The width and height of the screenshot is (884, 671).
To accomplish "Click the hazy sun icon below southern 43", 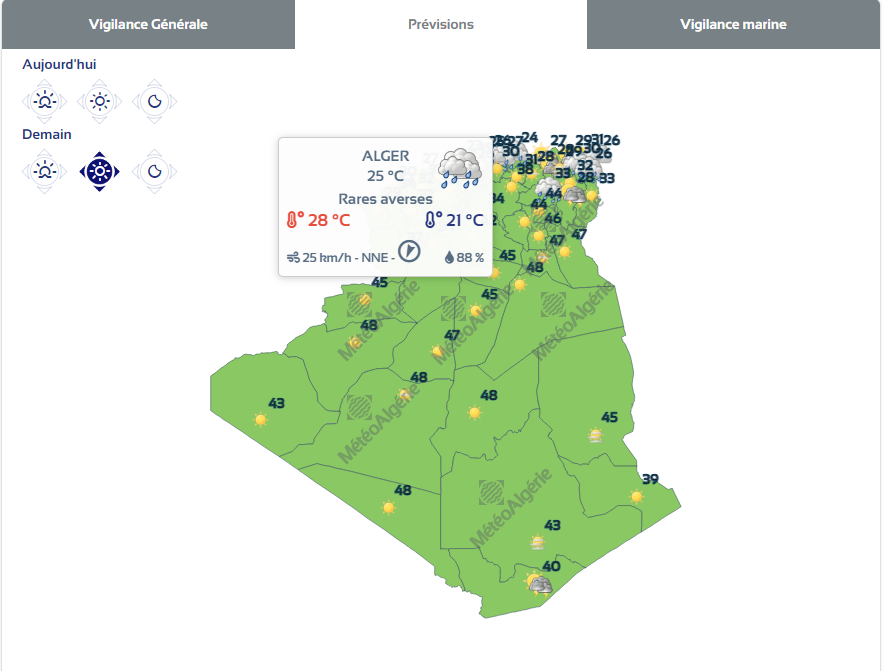I will click(x=538, y=543).
